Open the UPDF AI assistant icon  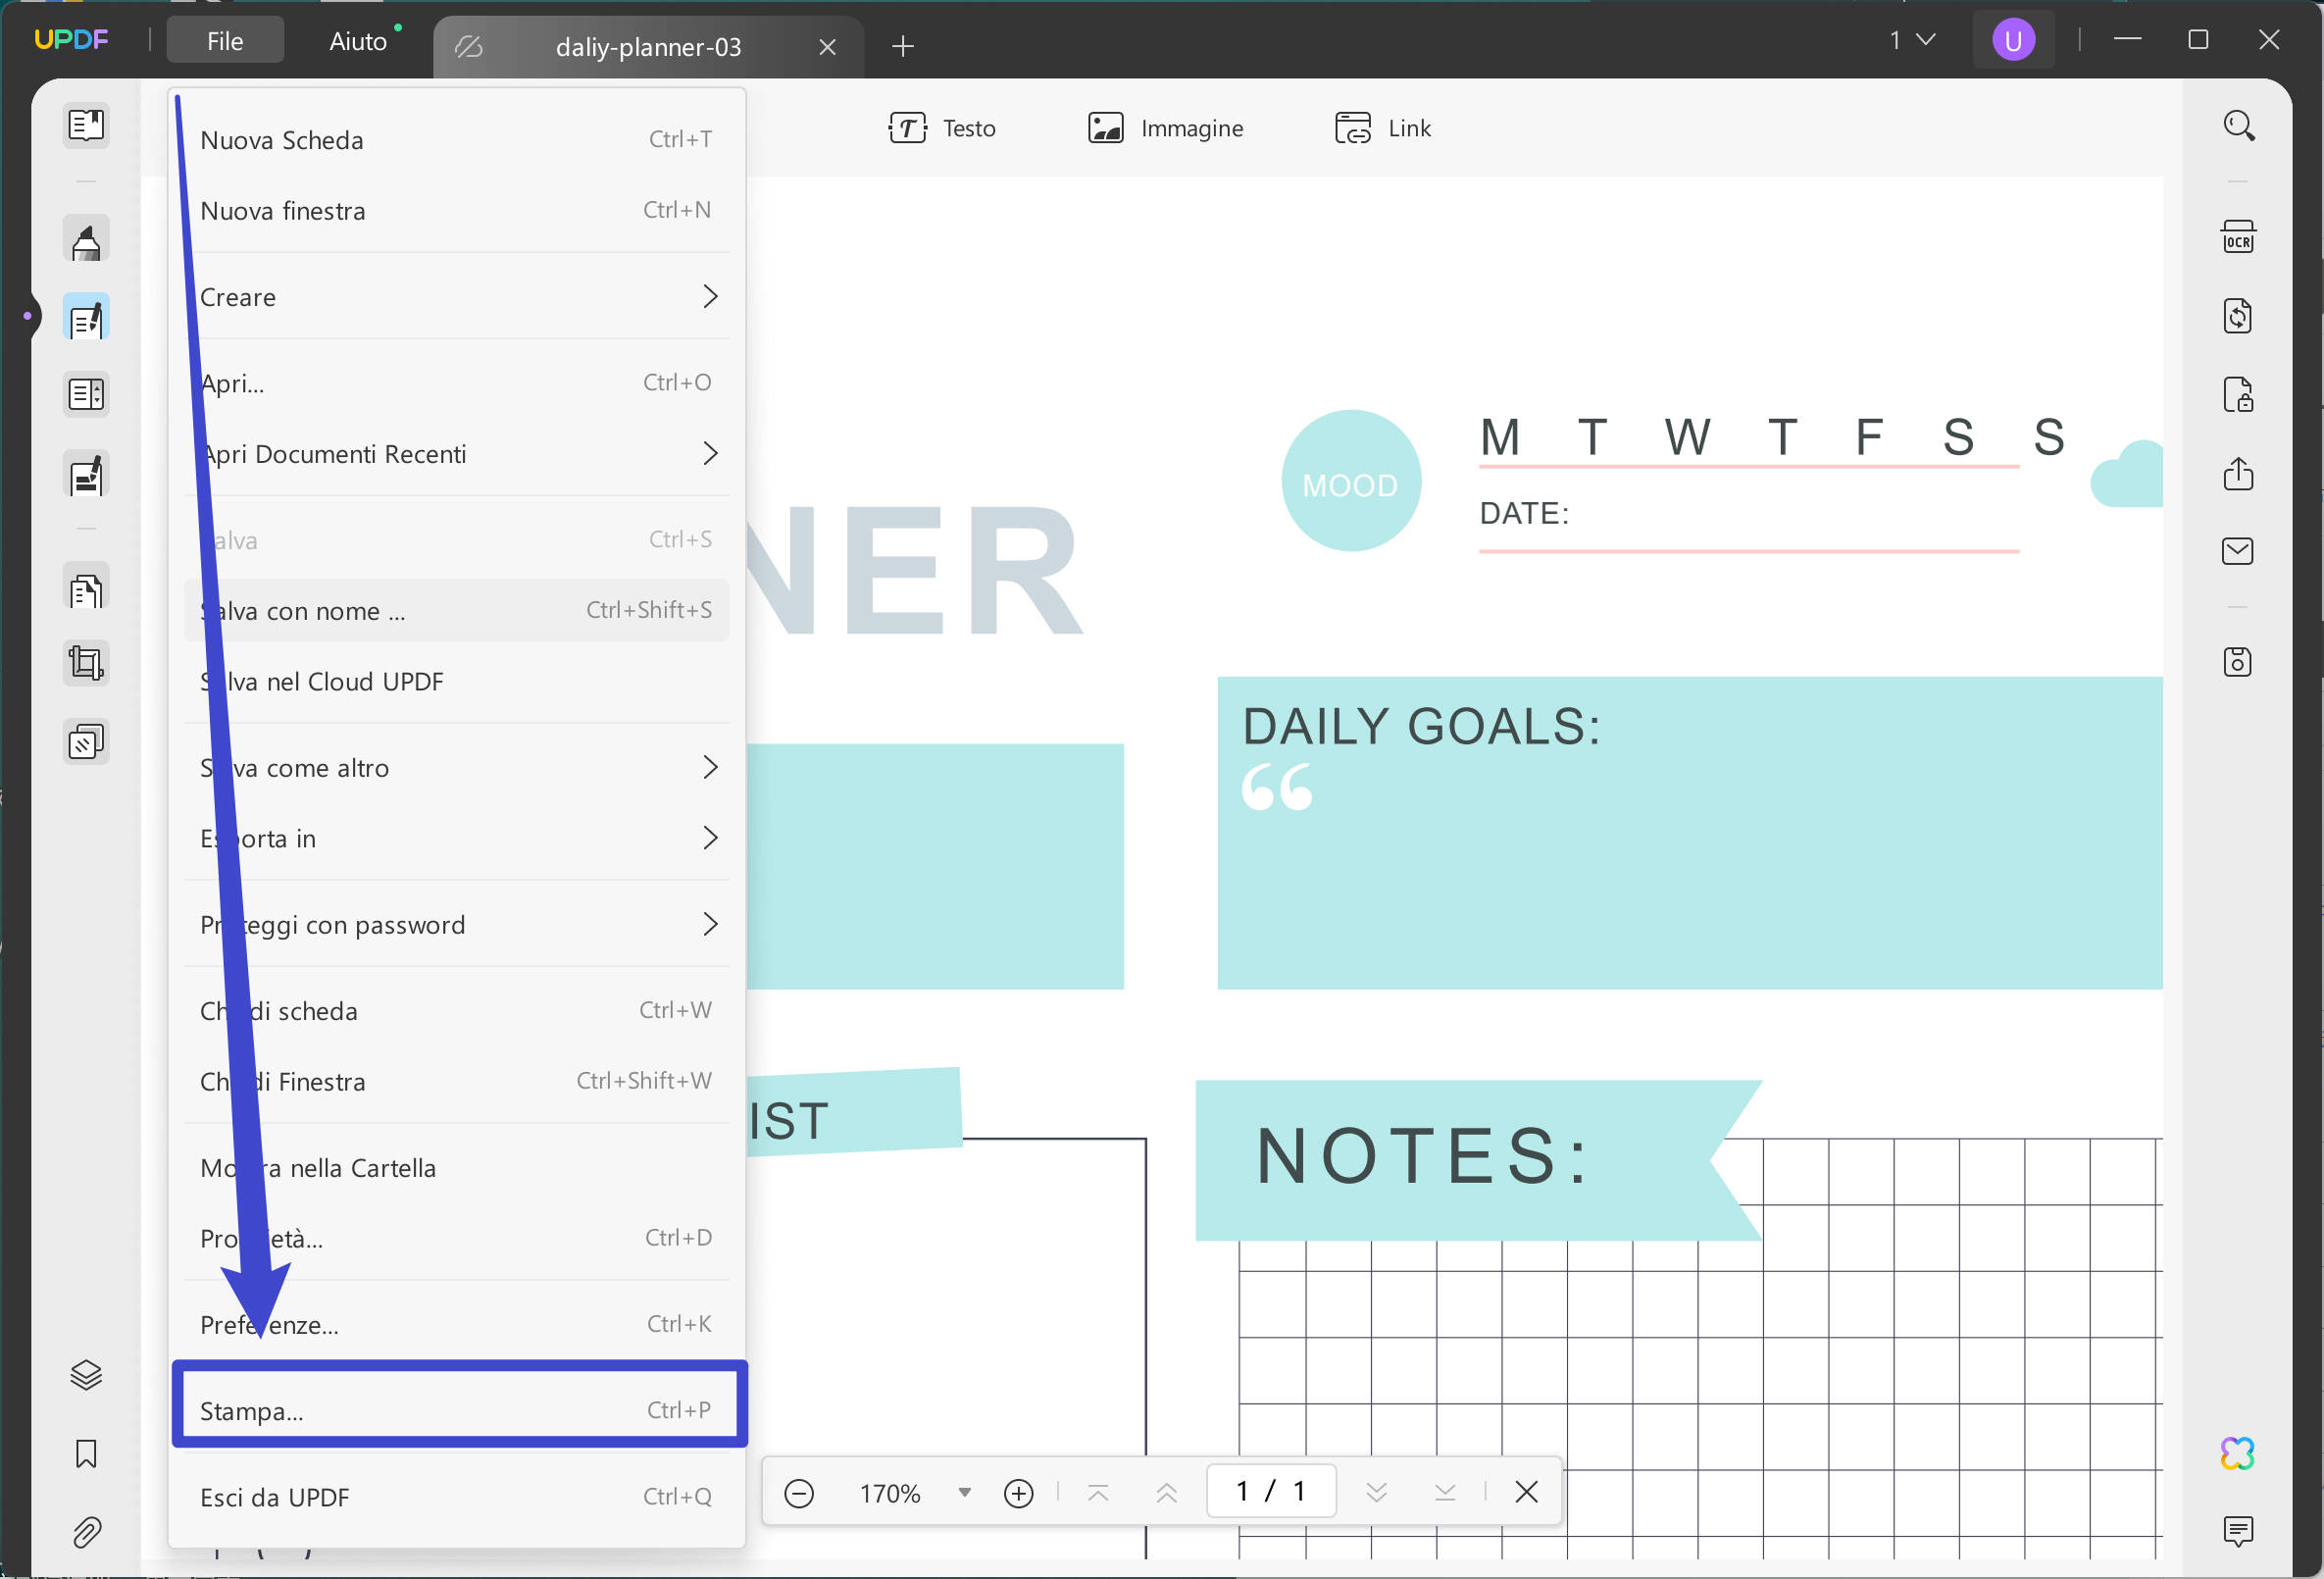[2238, 1454]
